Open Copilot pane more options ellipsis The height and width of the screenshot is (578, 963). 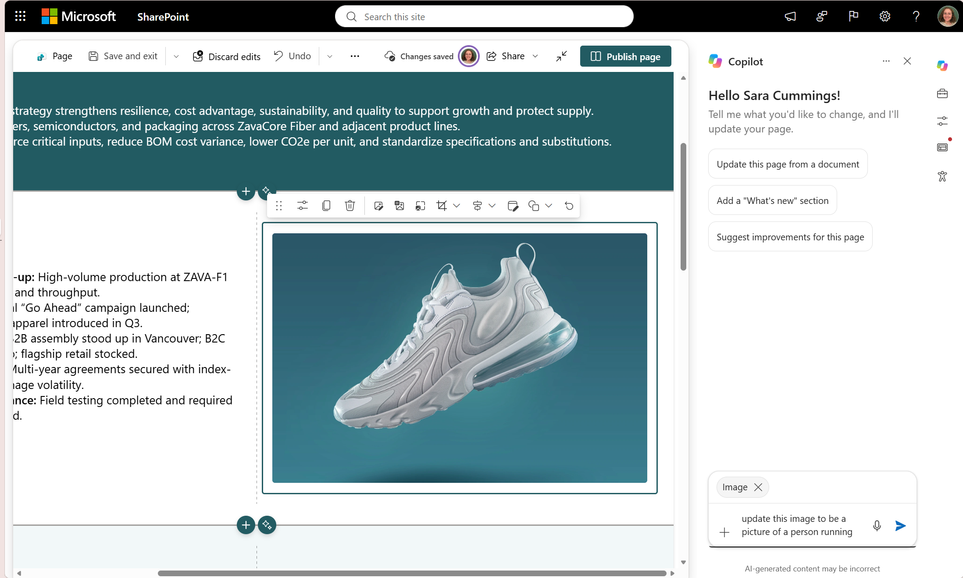click(x=886, y=61)
